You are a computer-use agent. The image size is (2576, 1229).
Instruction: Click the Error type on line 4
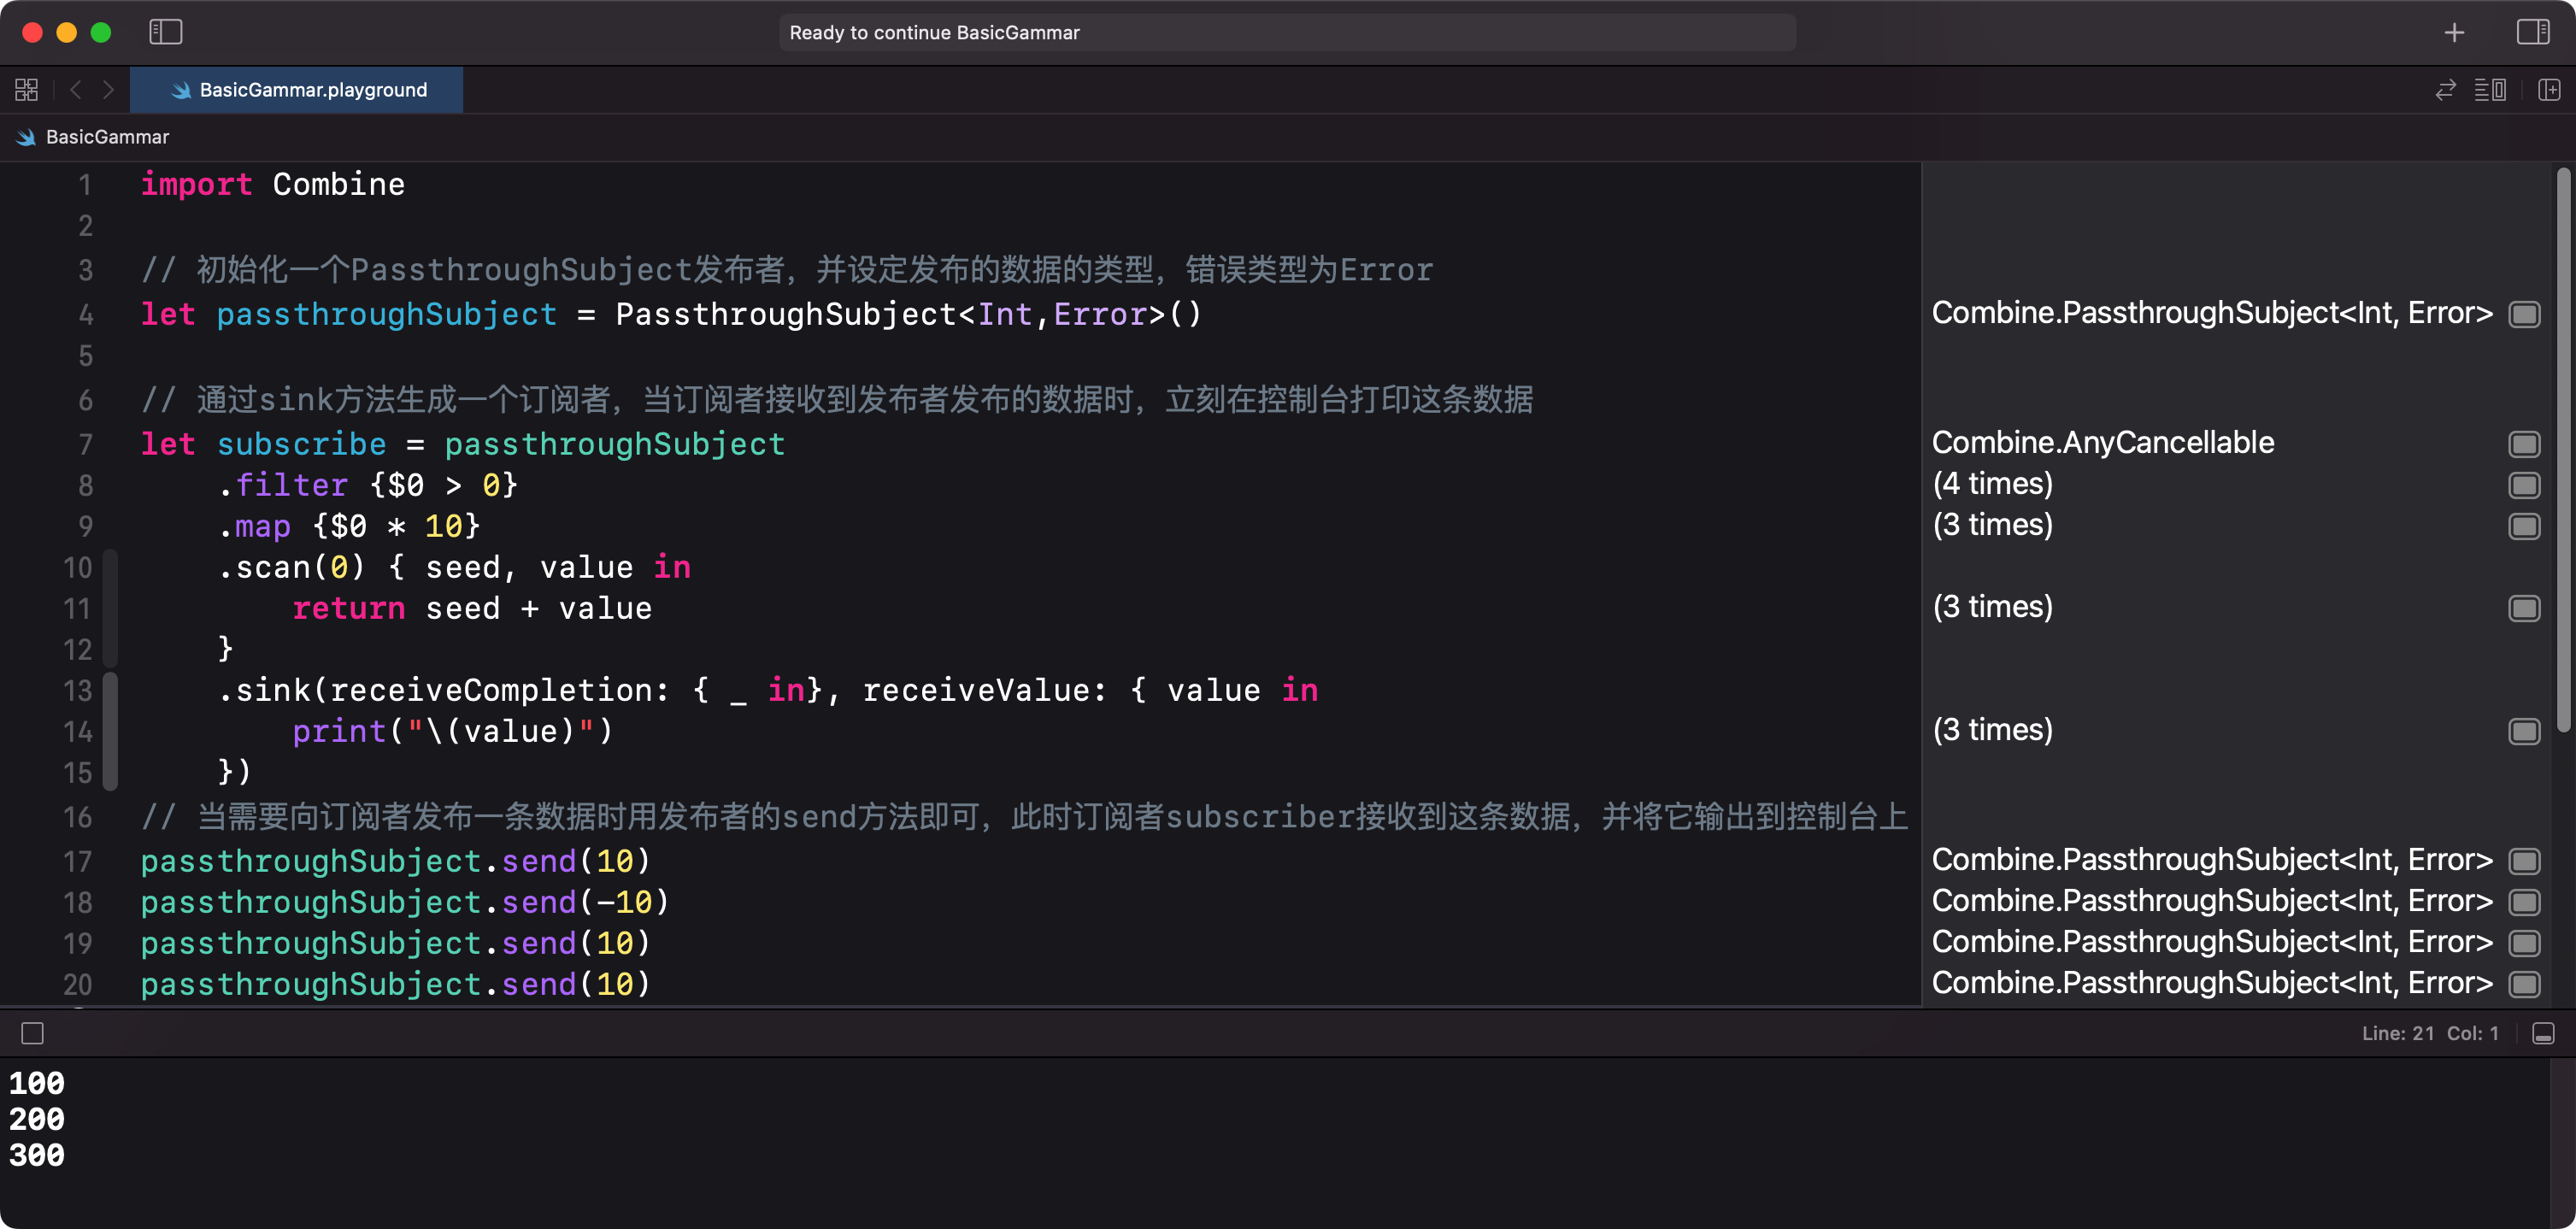pyautogui.click(x=1100, y=314)
